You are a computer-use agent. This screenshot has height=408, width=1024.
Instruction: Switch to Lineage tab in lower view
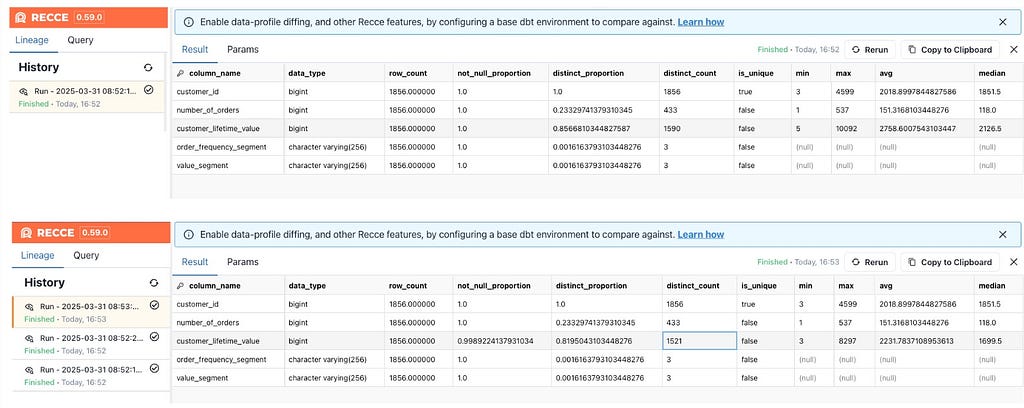[37, 255]
